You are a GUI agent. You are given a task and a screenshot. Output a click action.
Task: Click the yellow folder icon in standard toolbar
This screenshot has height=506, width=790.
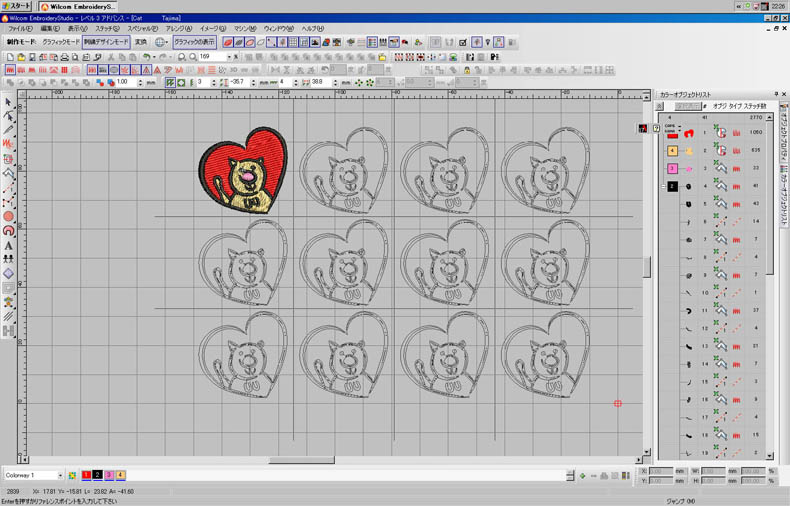(382, 57)
